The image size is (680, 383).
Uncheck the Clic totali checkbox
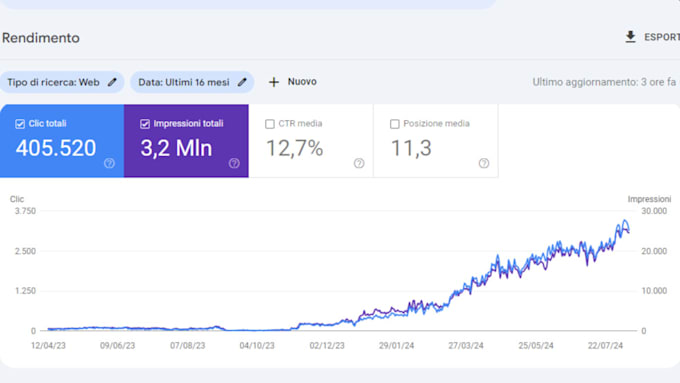20,124
